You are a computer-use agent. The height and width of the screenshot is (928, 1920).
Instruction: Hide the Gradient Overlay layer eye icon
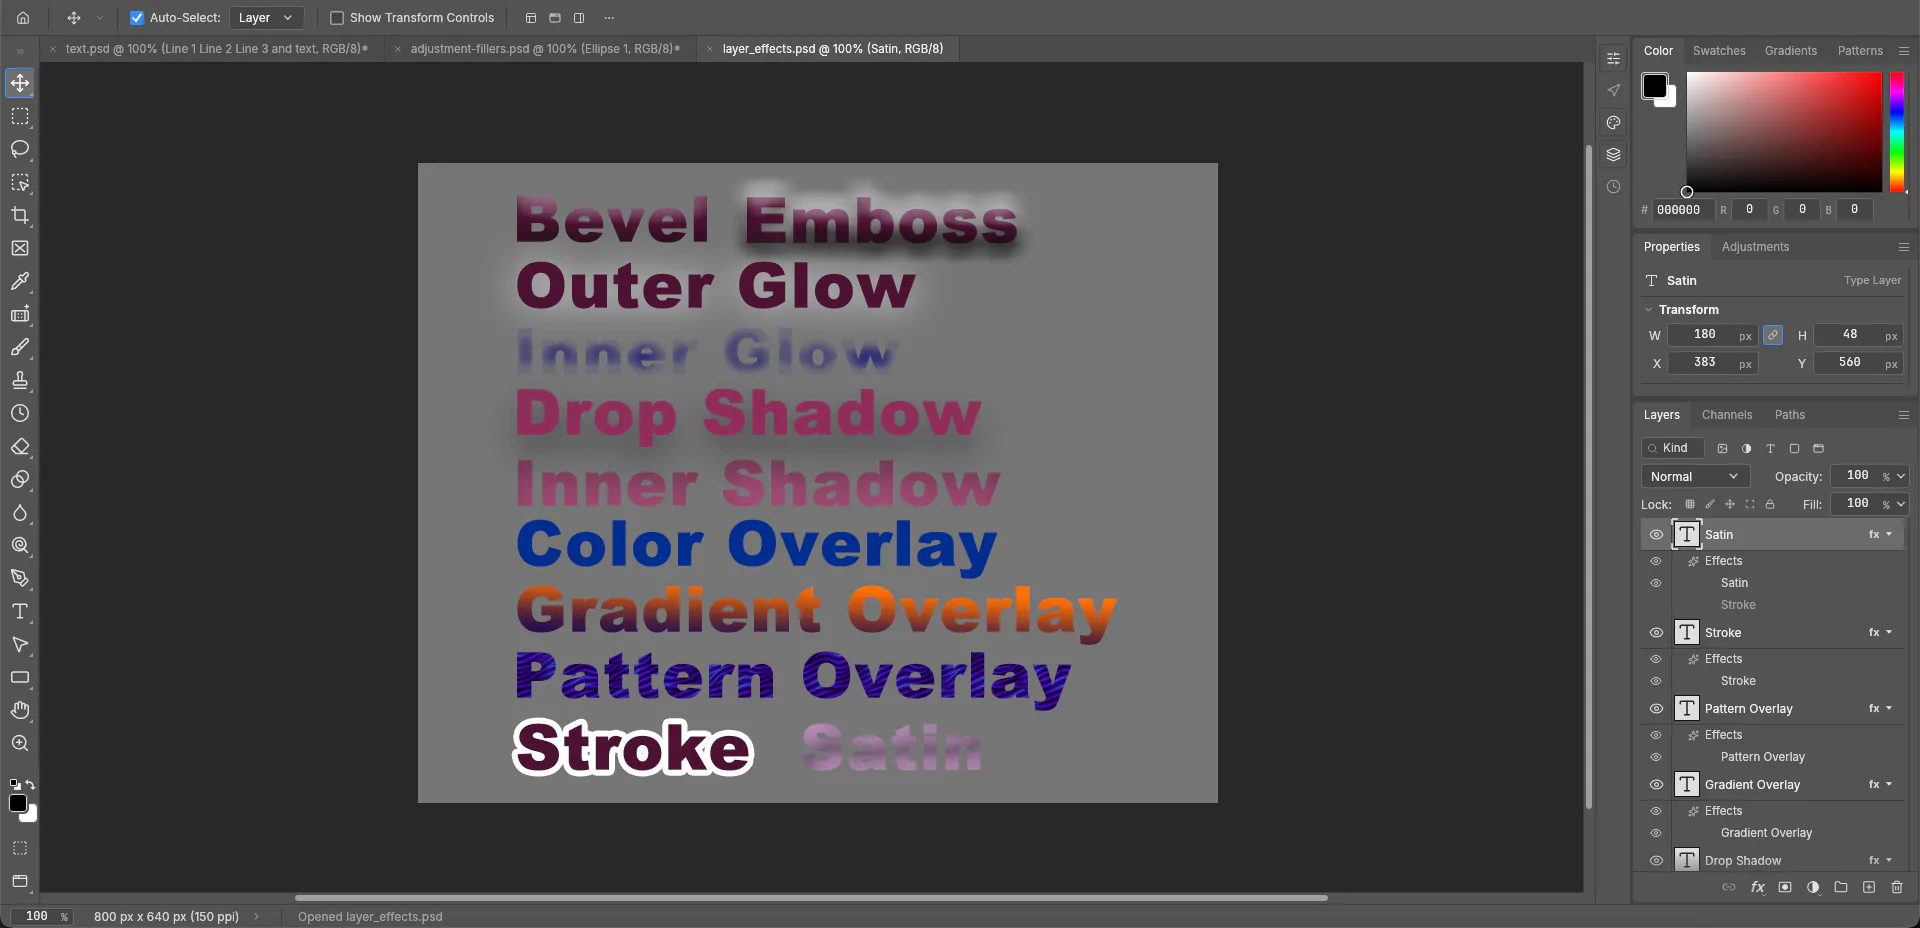1656,785
